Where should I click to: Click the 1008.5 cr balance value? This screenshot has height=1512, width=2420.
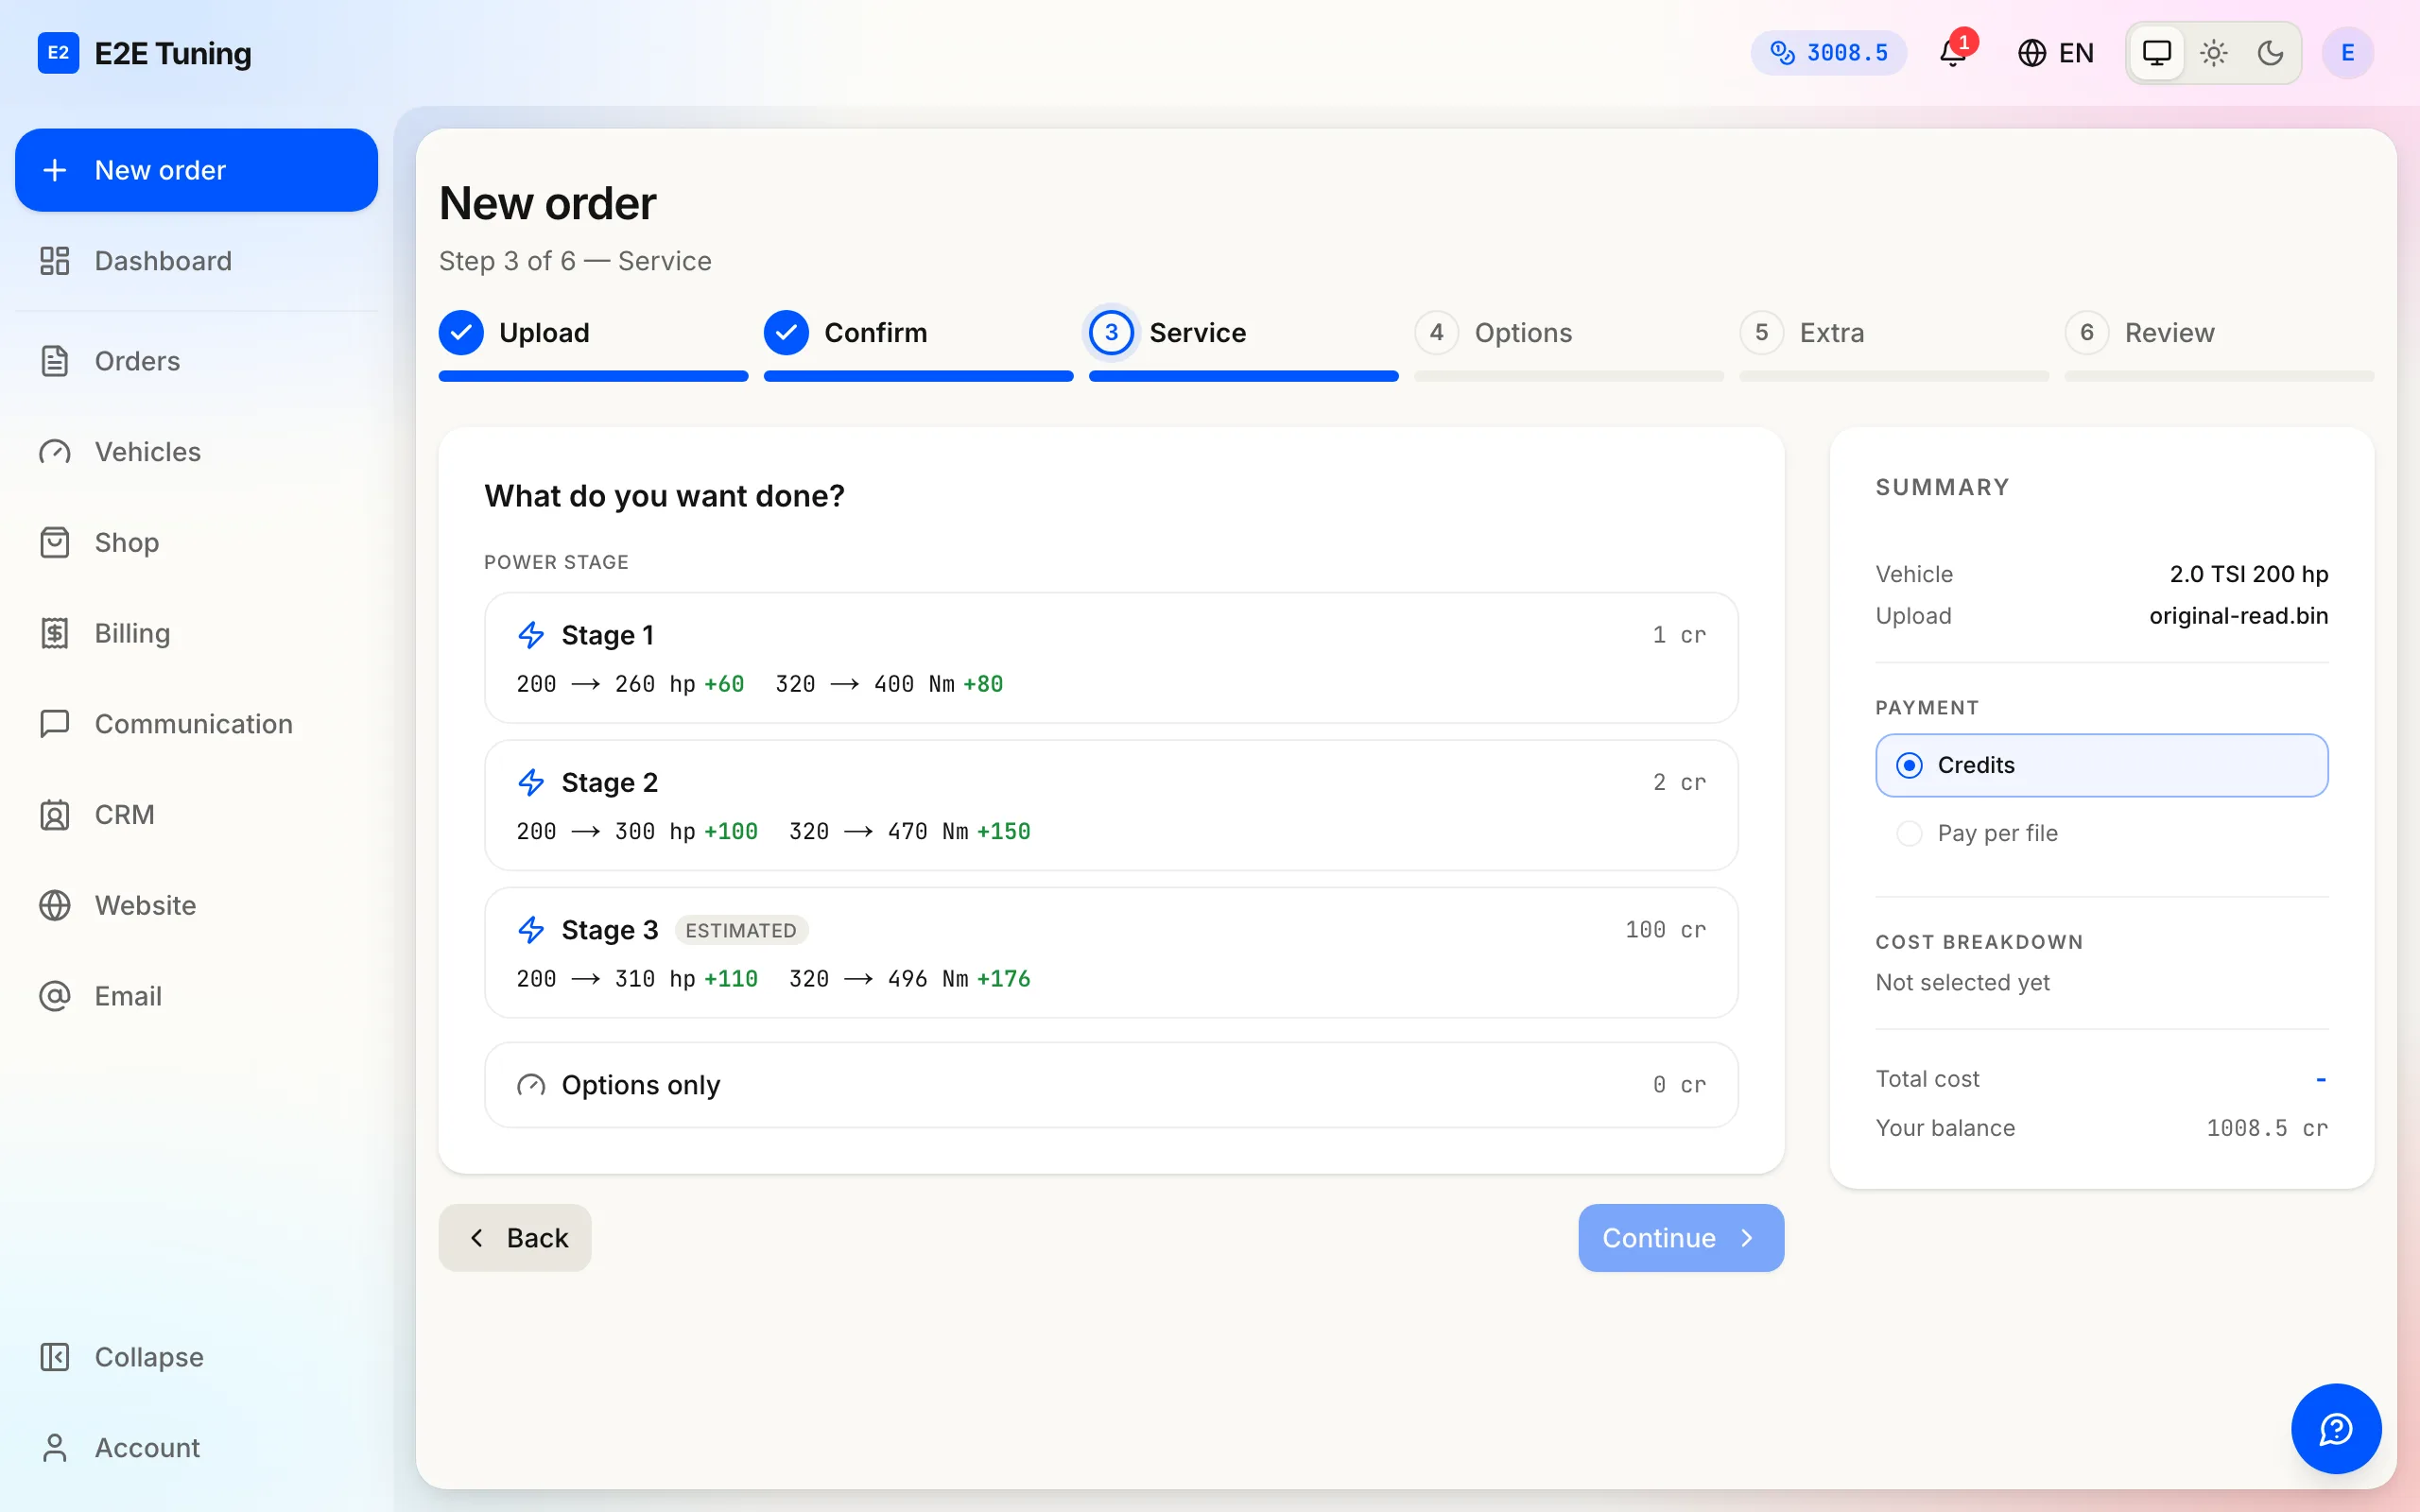2266,1128
